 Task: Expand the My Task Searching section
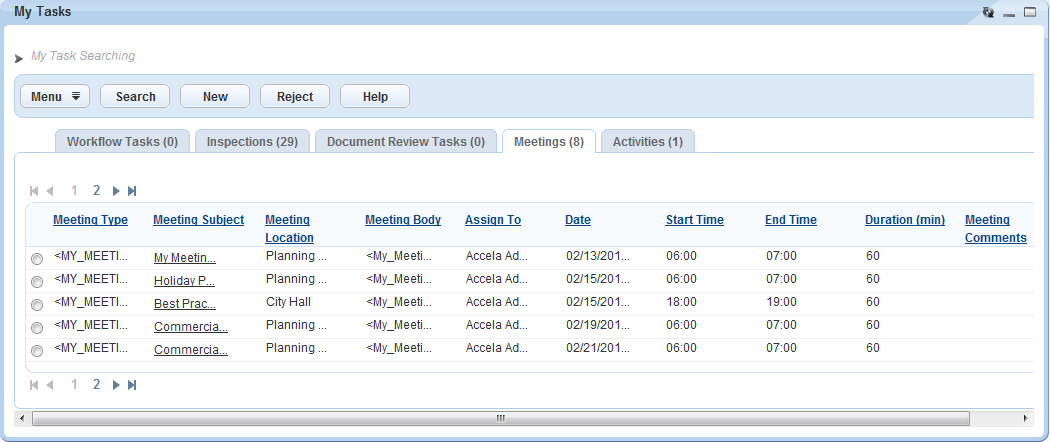(x=19, y=58)
